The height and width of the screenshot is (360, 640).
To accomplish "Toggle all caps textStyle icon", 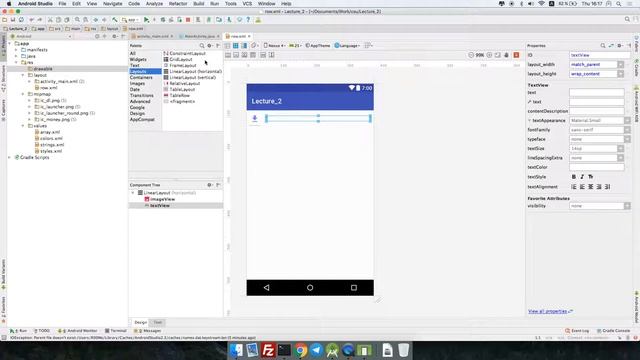I will click(591, 177).
